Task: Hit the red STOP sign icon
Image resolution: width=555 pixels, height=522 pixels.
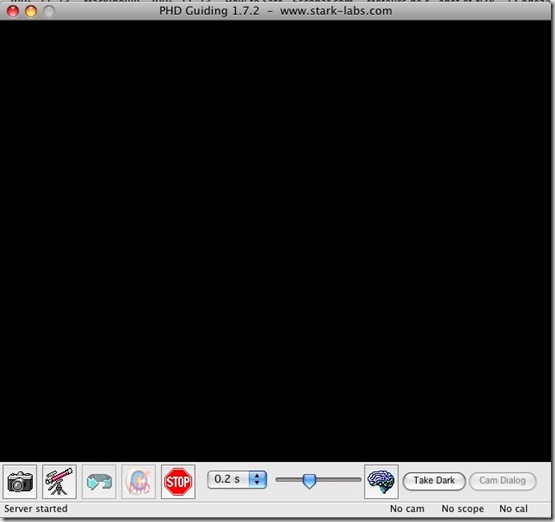Action: pos(178,481)
